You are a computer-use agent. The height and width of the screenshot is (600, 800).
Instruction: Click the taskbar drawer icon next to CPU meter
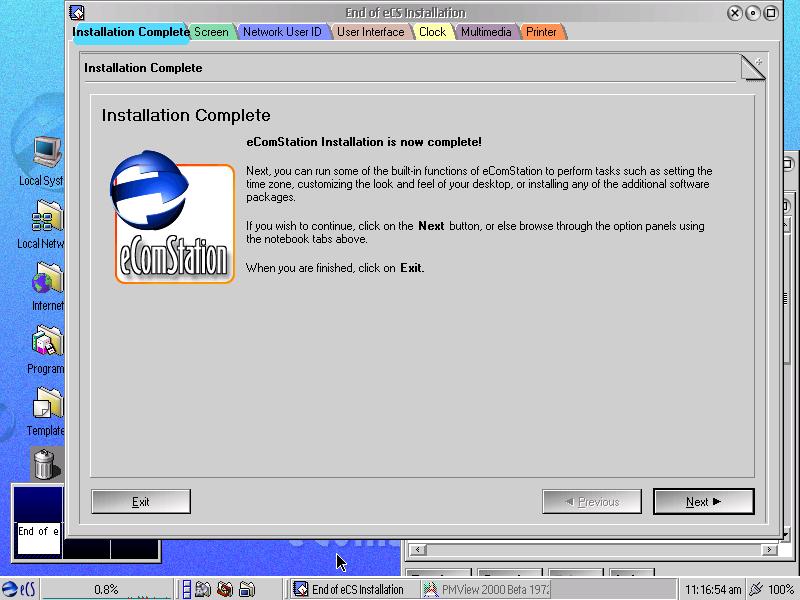(x=186, y=589)
